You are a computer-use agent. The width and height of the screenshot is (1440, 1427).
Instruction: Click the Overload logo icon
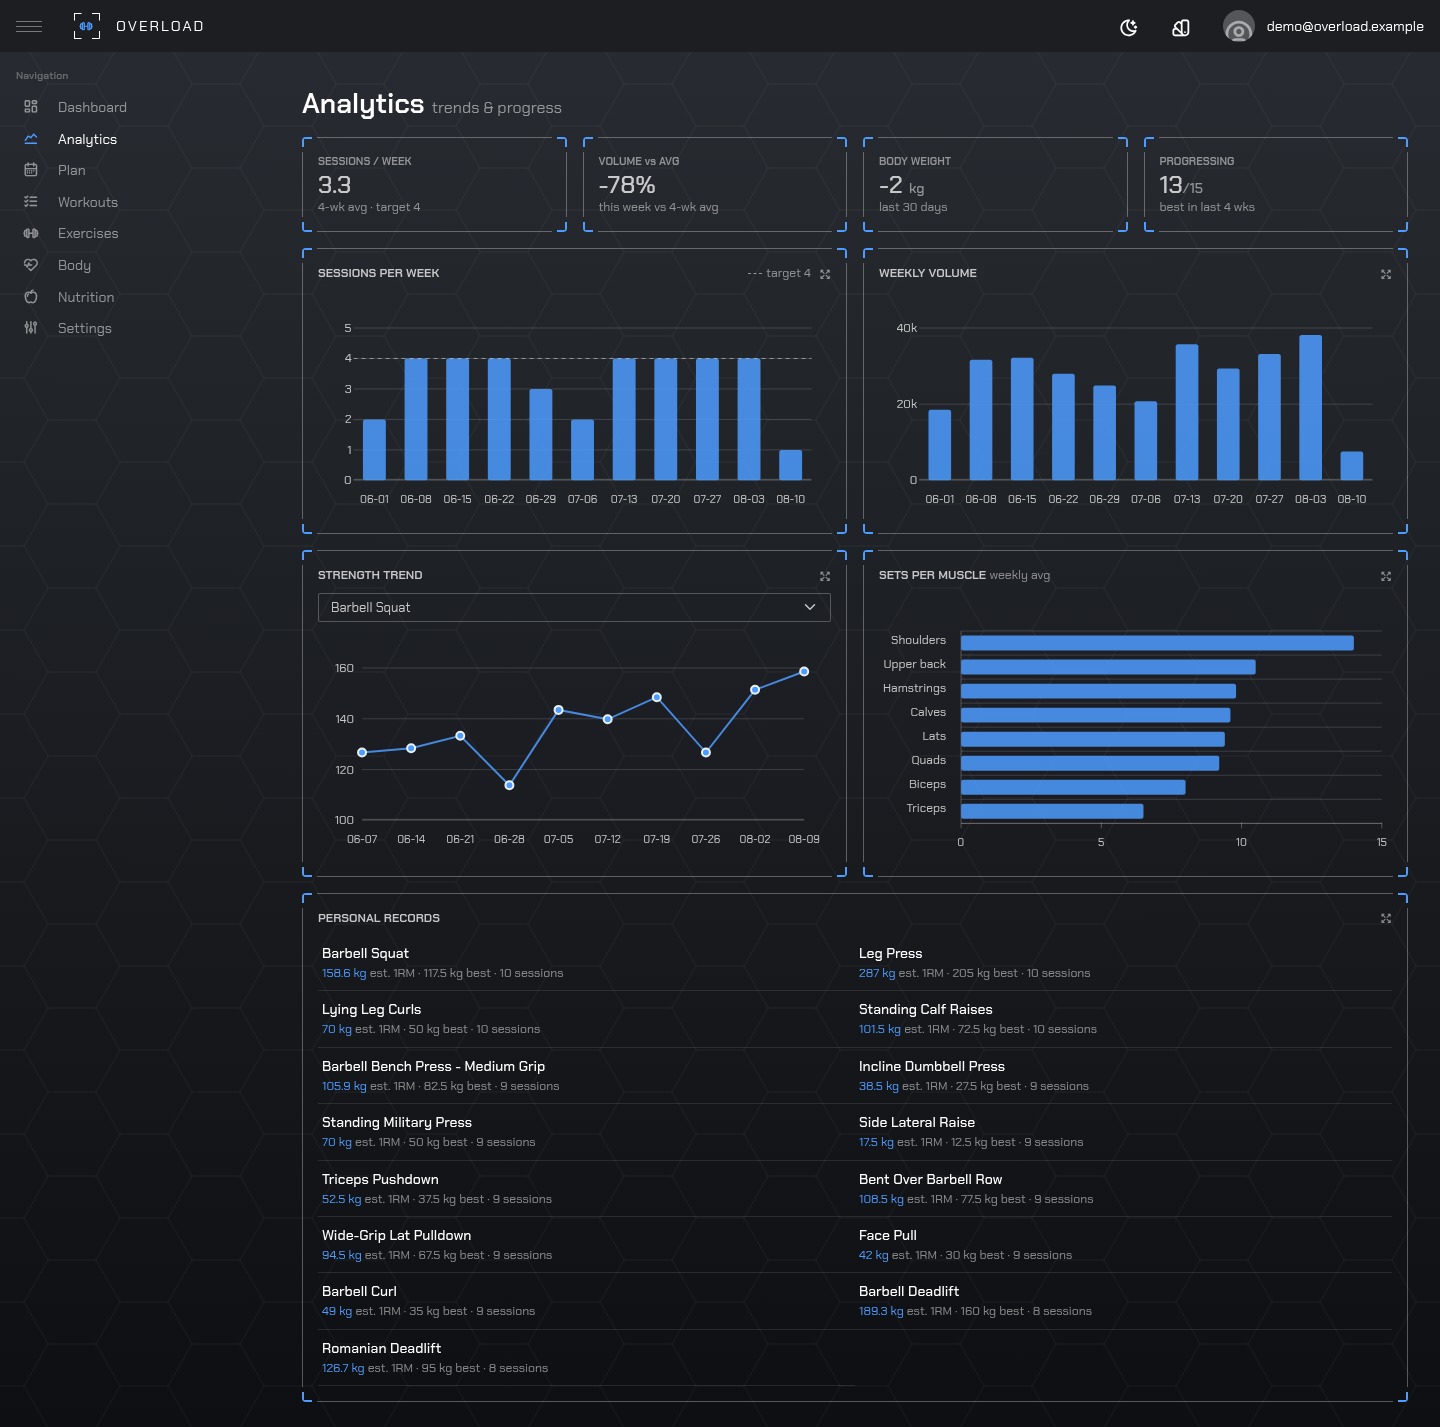tap(87, 26)
